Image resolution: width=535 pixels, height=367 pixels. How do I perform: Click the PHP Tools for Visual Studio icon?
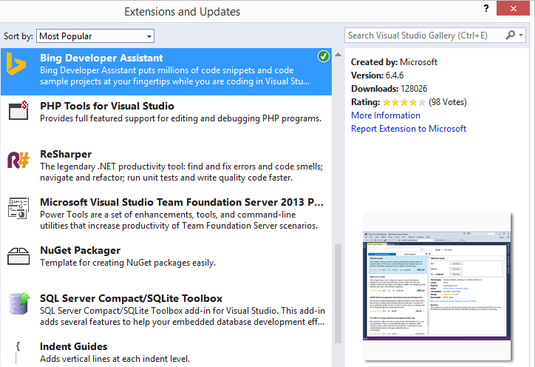18,110
